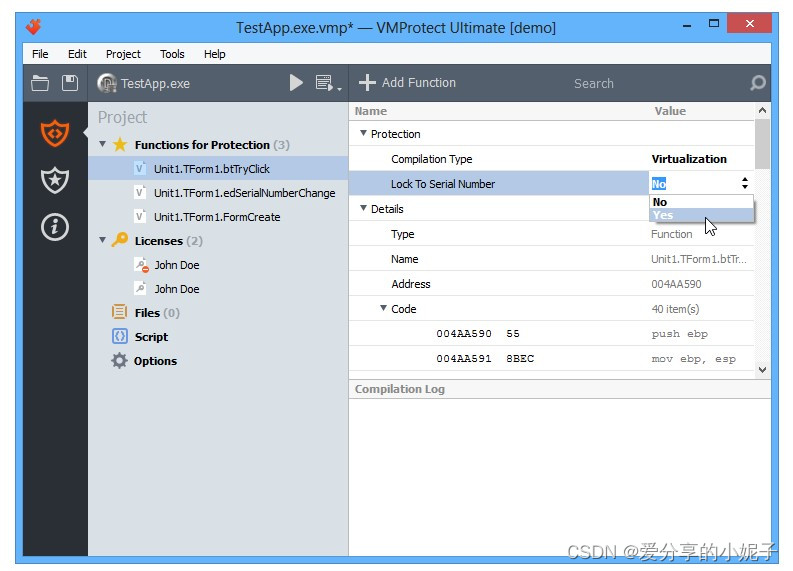793x571 pixels.
Task: Click the Lock To Serial Number label
Action: (x=443, y=184)
